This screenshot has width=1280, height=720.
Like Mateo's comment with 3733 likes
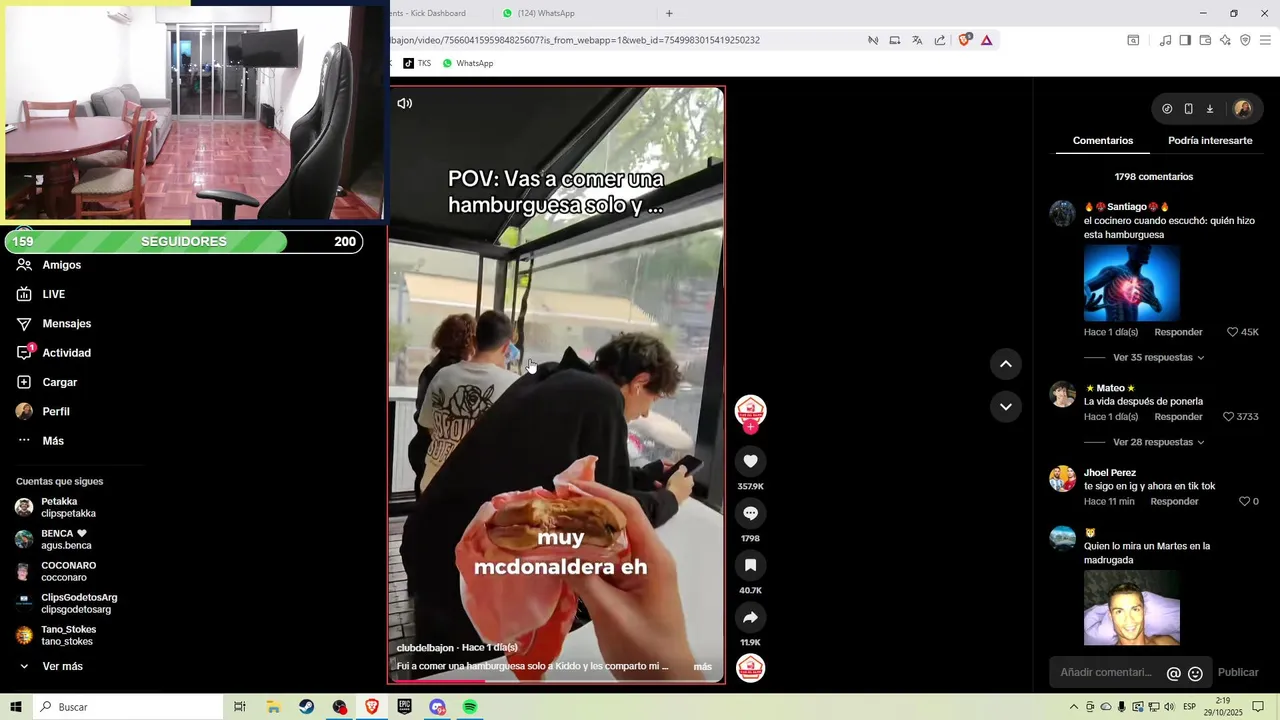pos(1229,417)
